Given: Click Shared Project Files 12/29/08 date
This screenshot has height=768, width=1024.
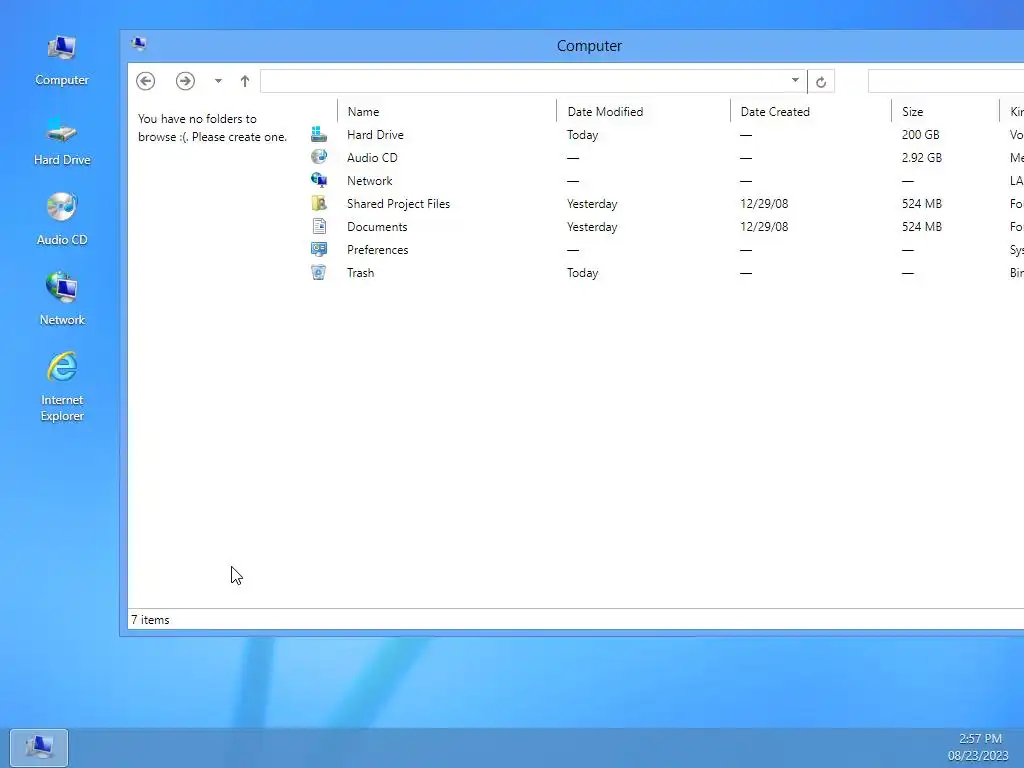Looking at the screenshot, I should (764, 203).
